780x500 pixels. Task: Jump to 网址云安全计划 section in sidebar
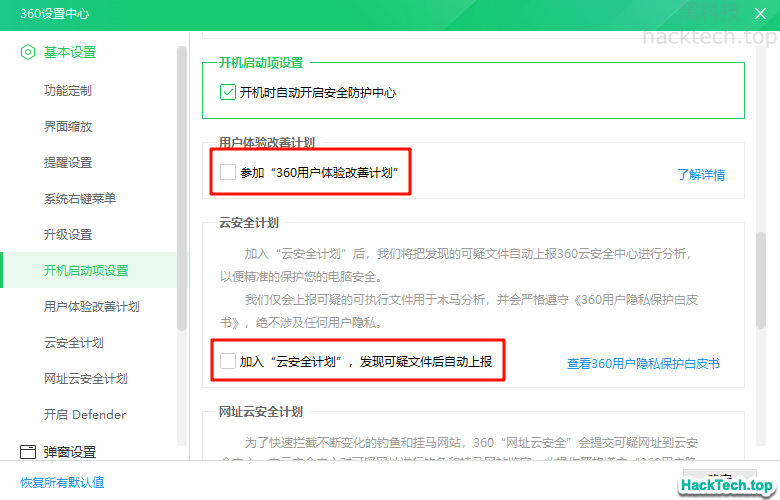(x=86, y=379)
